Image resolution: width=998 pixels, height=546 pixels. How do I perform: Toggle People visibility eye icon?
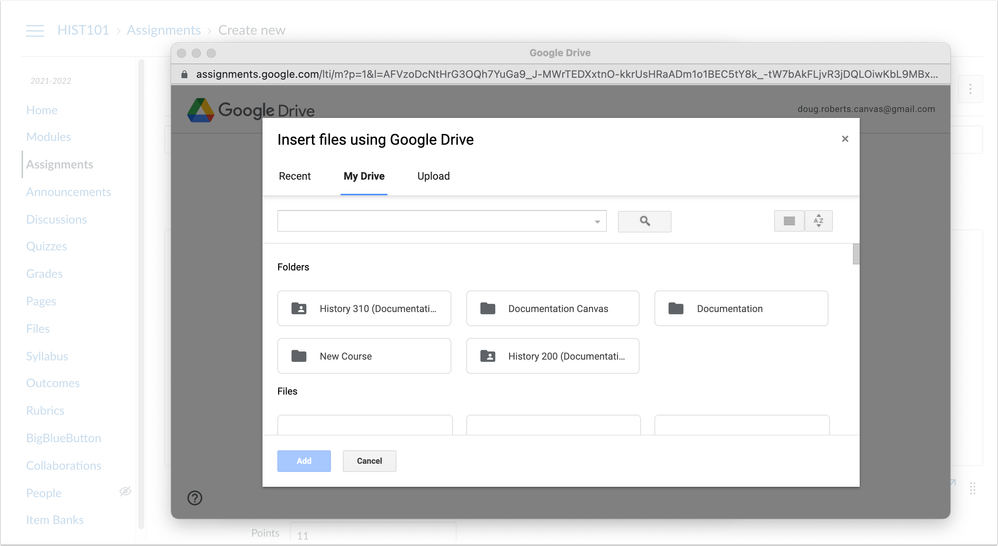(125, 492)
